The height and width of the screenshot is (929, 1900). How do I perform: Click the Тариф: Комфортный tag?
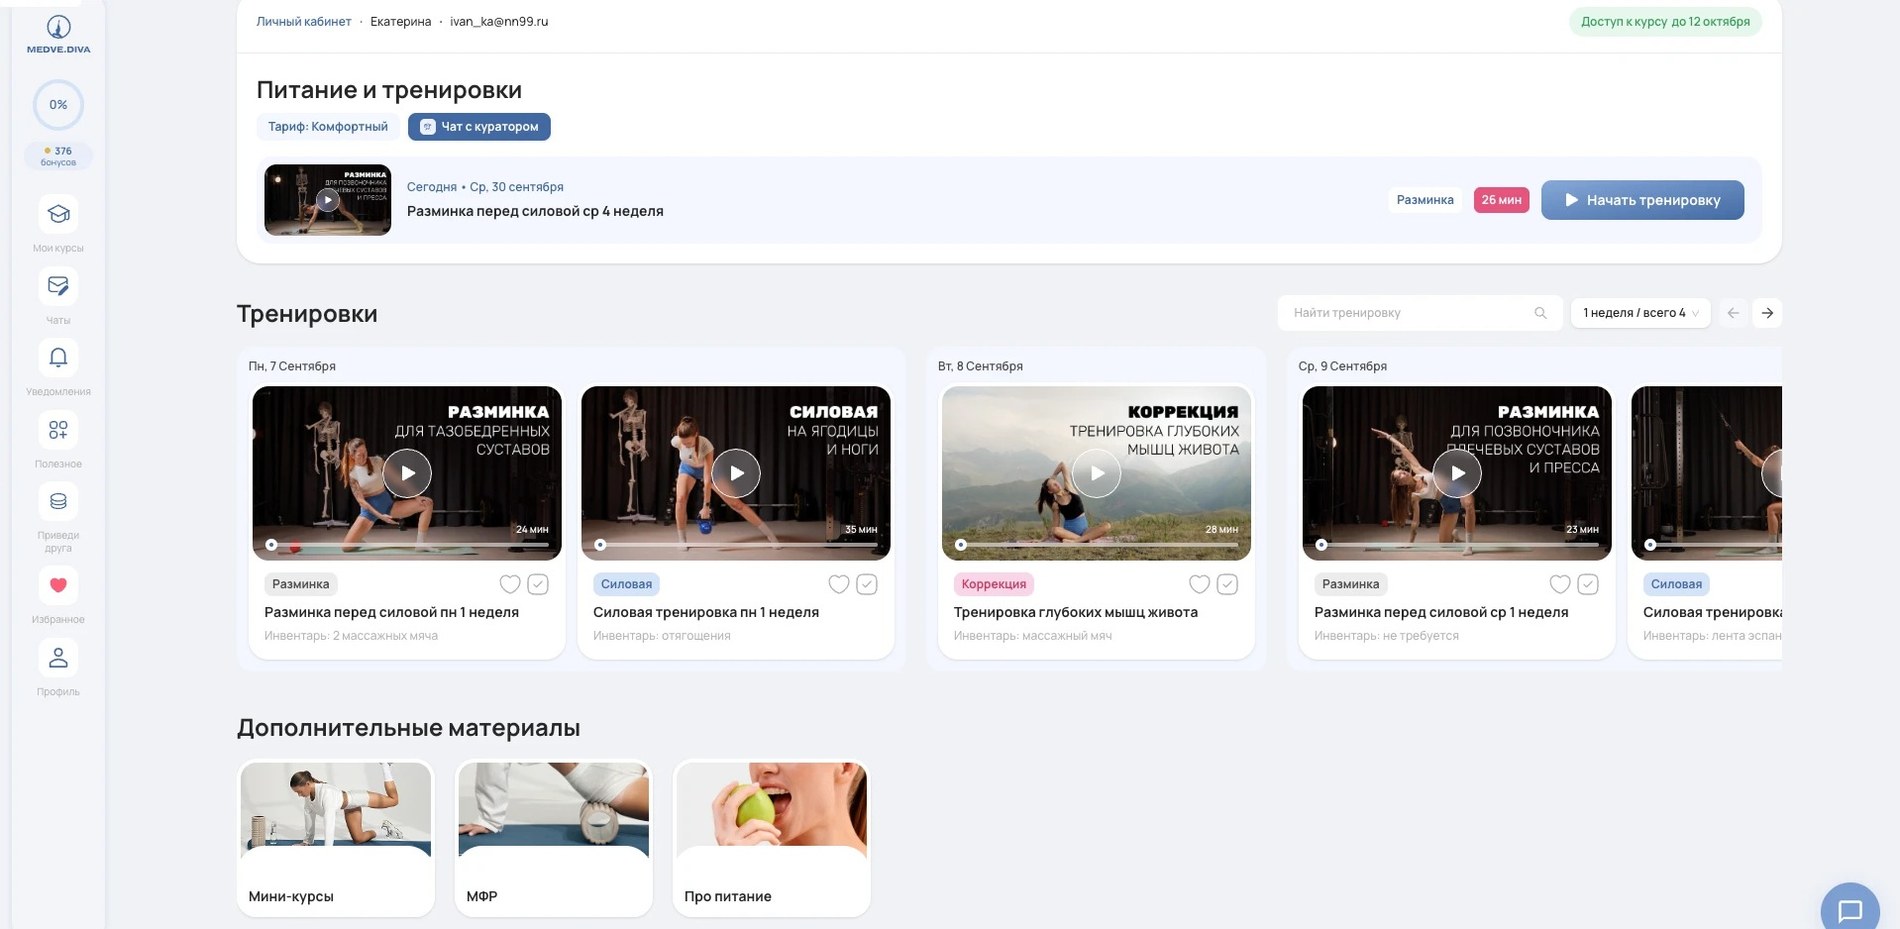click(x=328, y=127)
